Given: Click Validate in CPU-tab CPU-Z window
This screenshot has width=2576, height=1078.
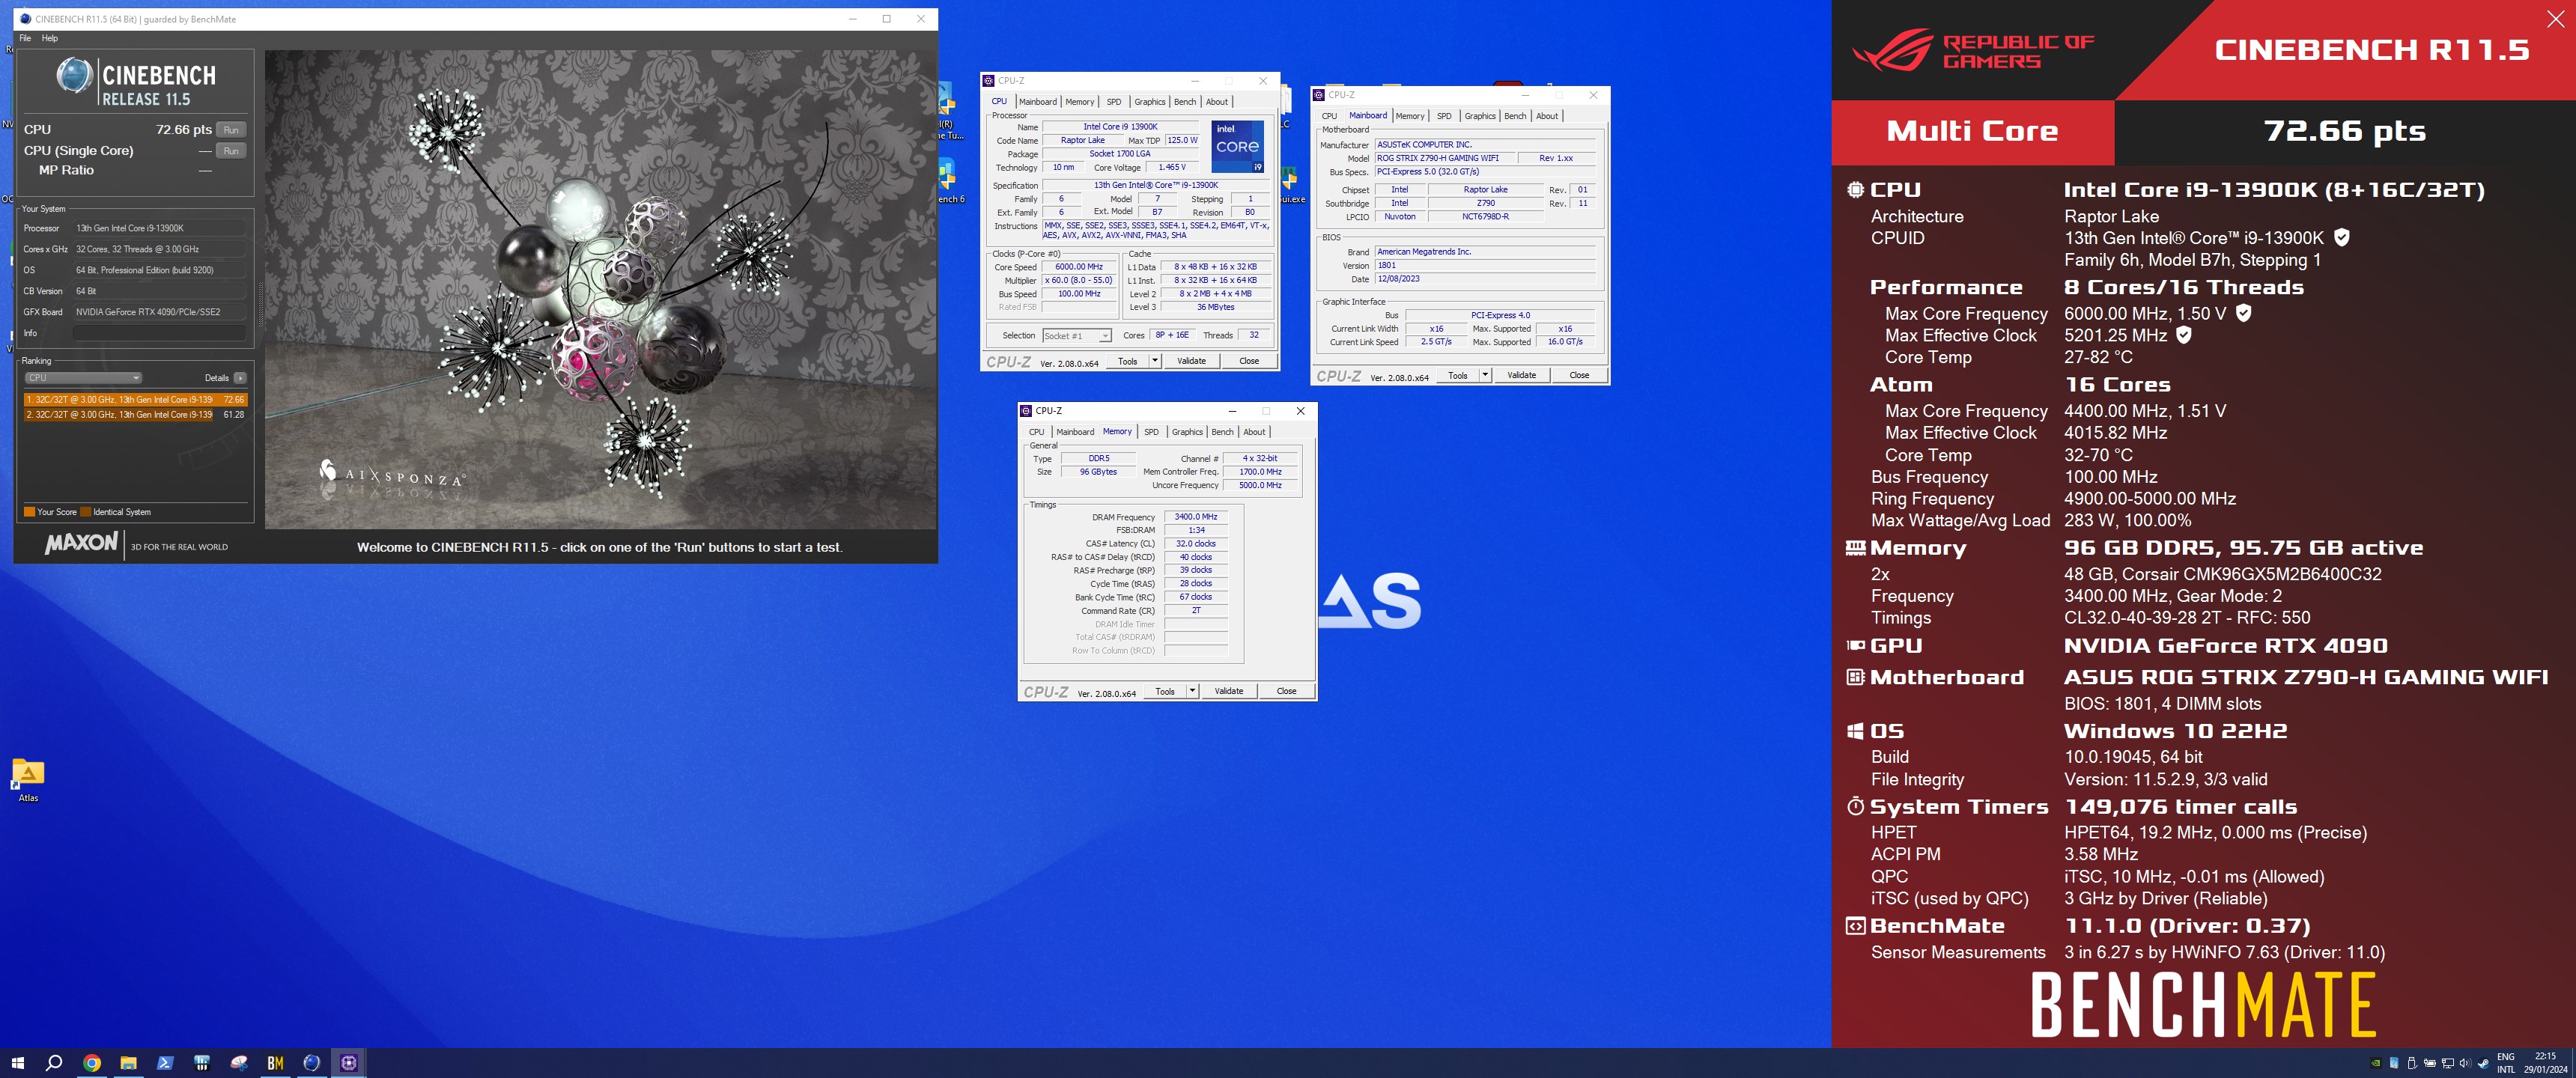Looking at the screenshot, I should (1191, 361).
